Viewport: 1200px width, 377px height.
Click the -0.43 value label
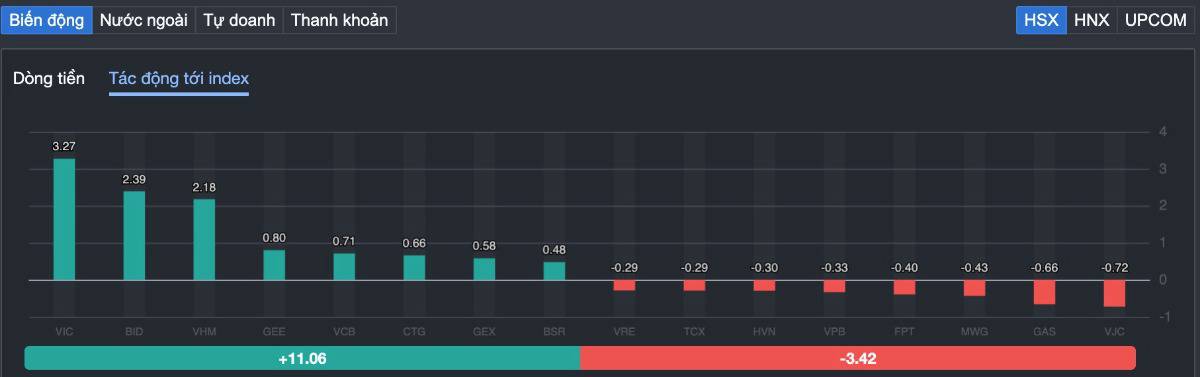tap(974, 268)
